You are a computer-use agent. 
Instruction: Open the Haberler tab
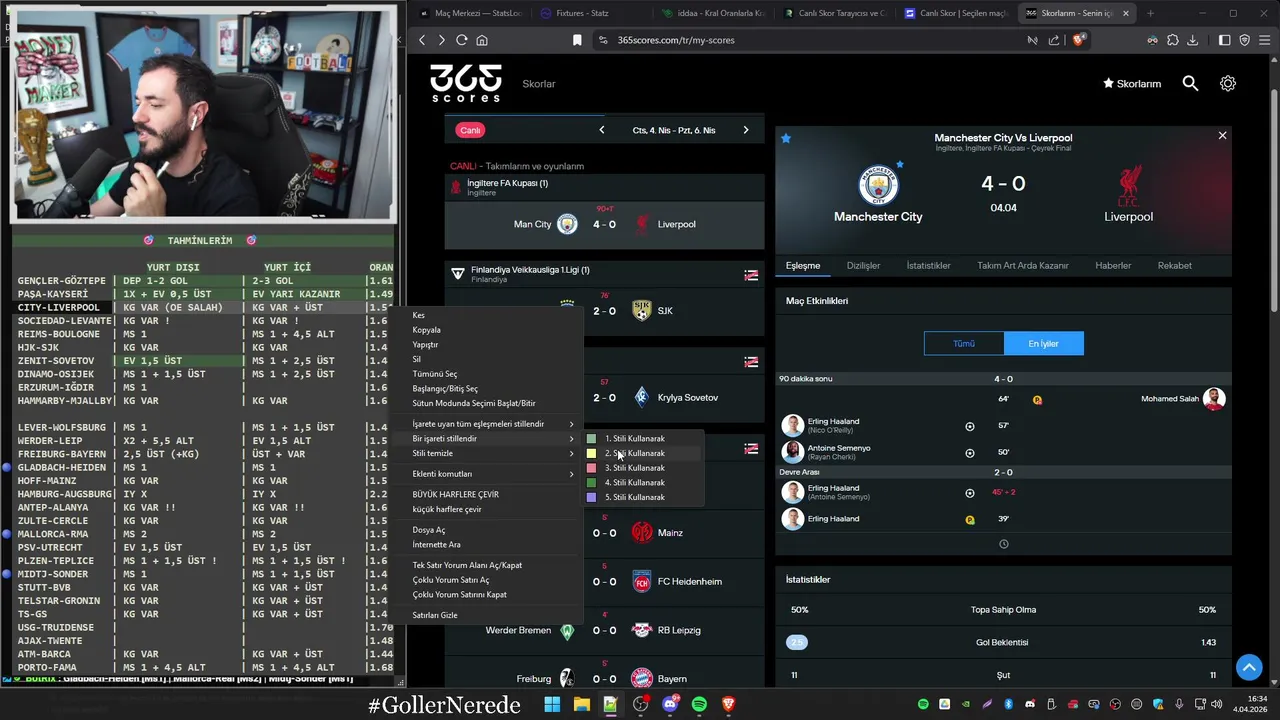coord(1113,266)
